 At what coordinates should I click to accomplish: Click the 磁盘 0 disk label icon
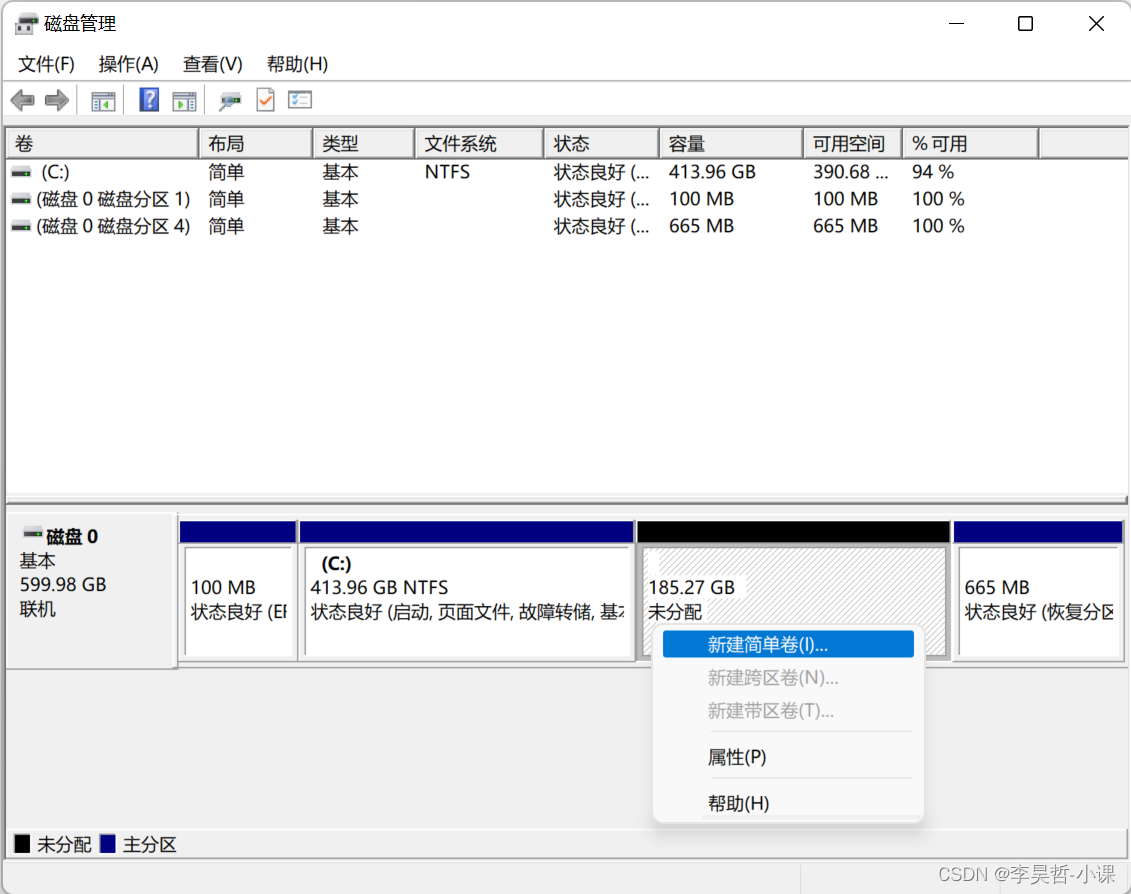point(32,534)
